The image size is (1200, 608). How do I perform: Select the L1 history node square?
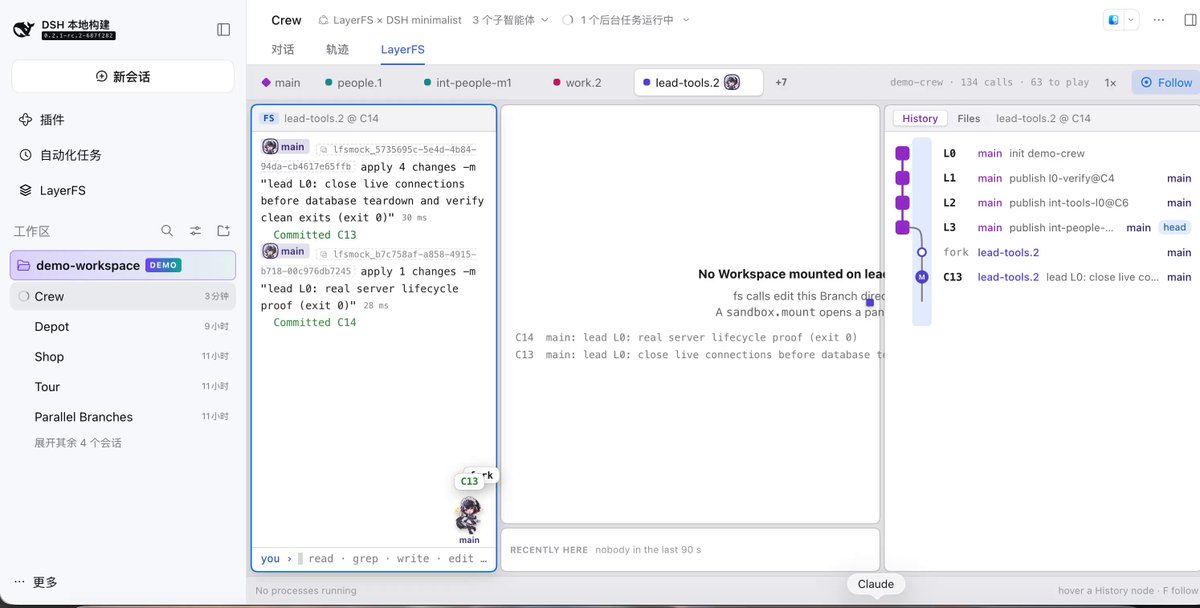[x=902, y=178]
